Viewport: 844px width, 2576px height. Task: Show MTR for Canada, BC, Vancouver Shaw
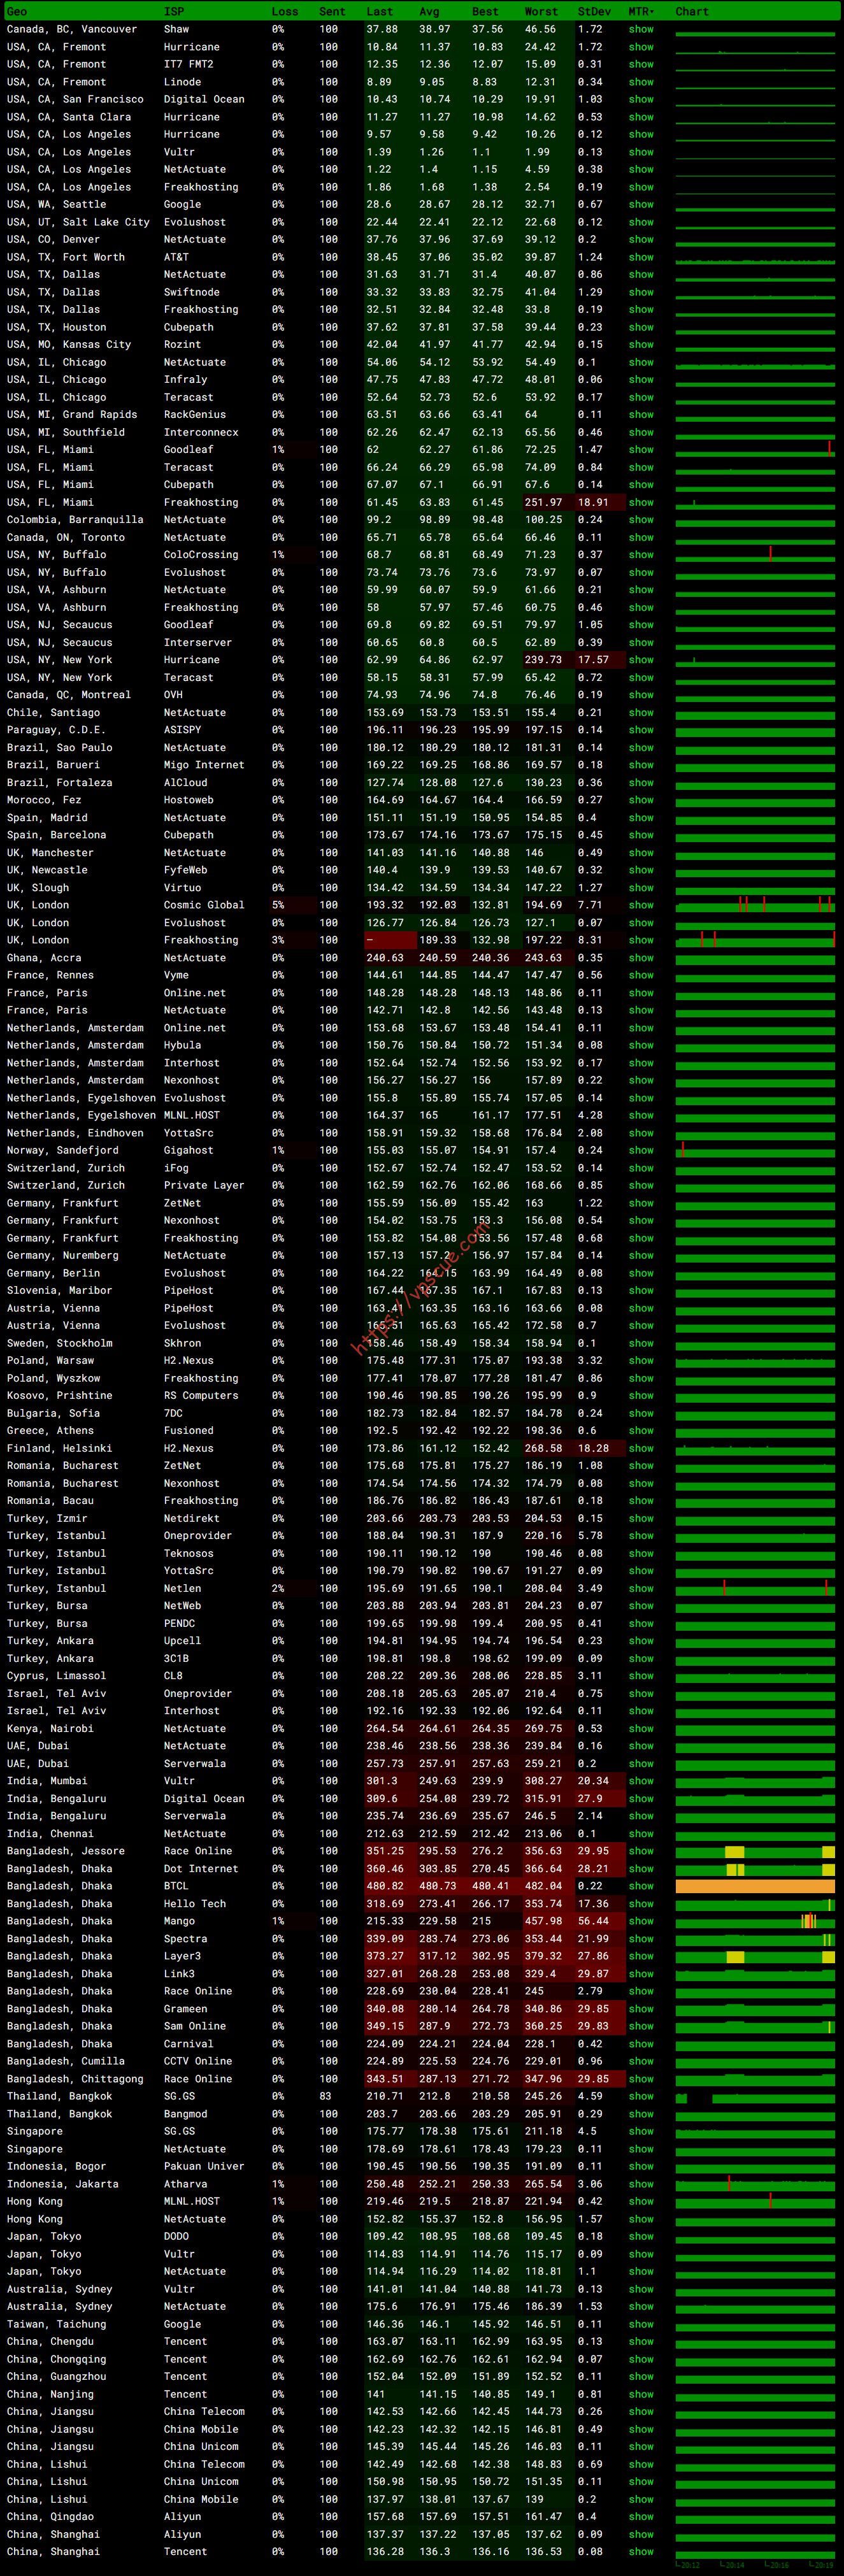click(x=641, y=30)
